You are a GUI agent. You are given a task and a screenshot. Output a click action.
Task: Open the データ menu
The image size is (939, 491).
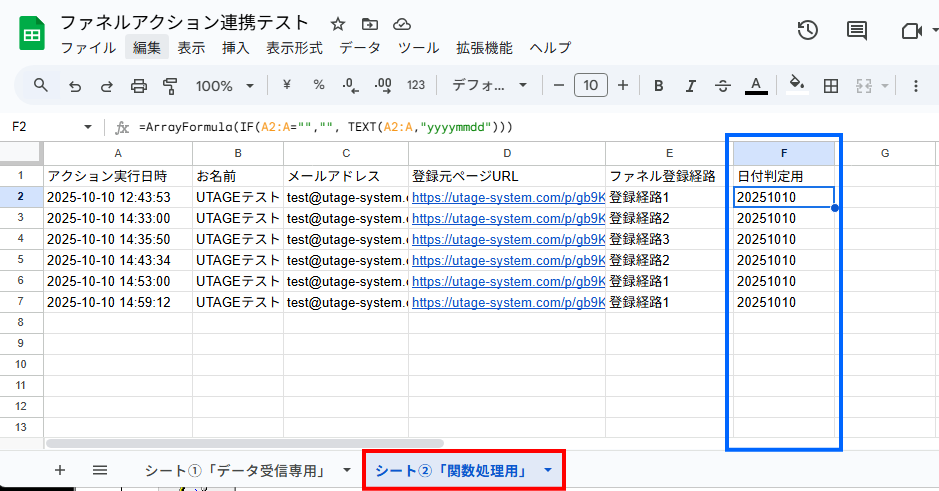pyautogui.click(x=359, y=48)
